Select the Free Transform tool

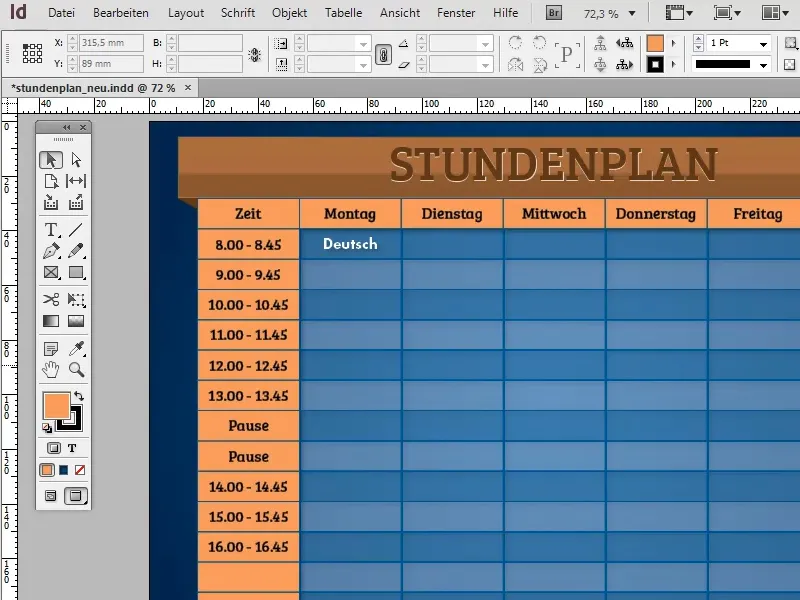pyautogui.click(x=76, y=299)
